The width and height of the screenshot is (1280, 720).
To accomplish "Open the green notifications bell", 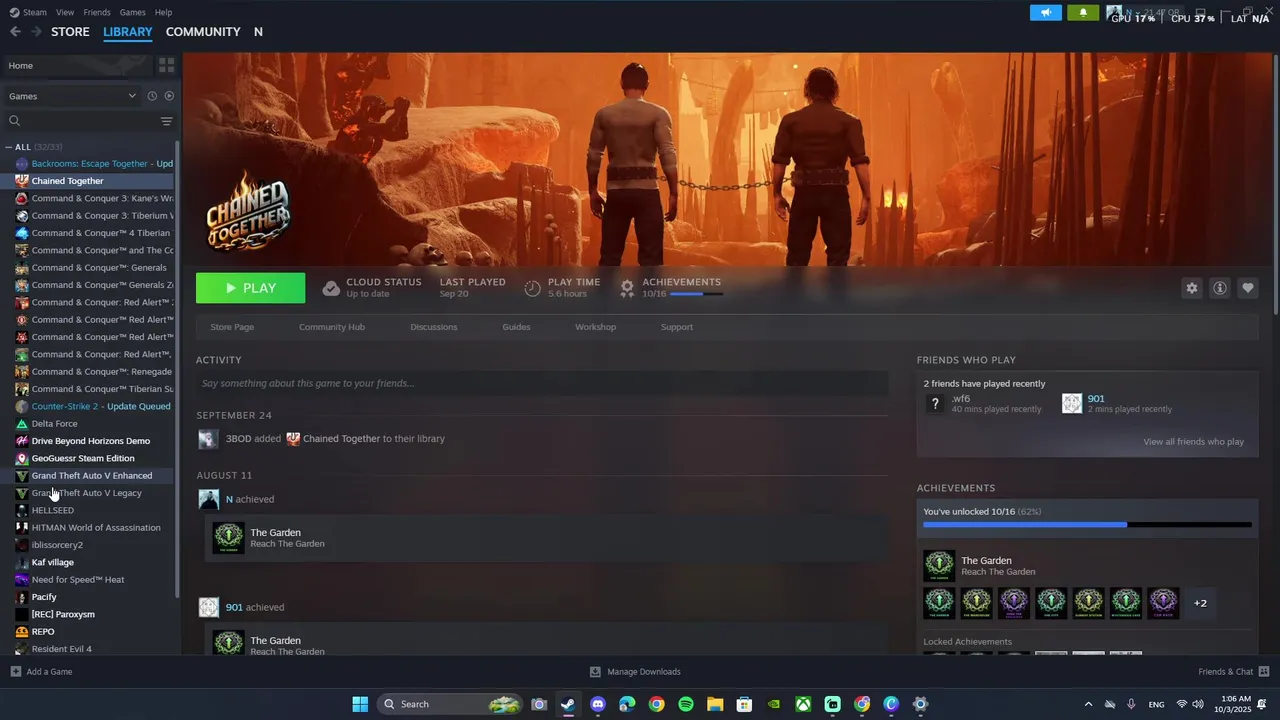I will [1083, 13].
